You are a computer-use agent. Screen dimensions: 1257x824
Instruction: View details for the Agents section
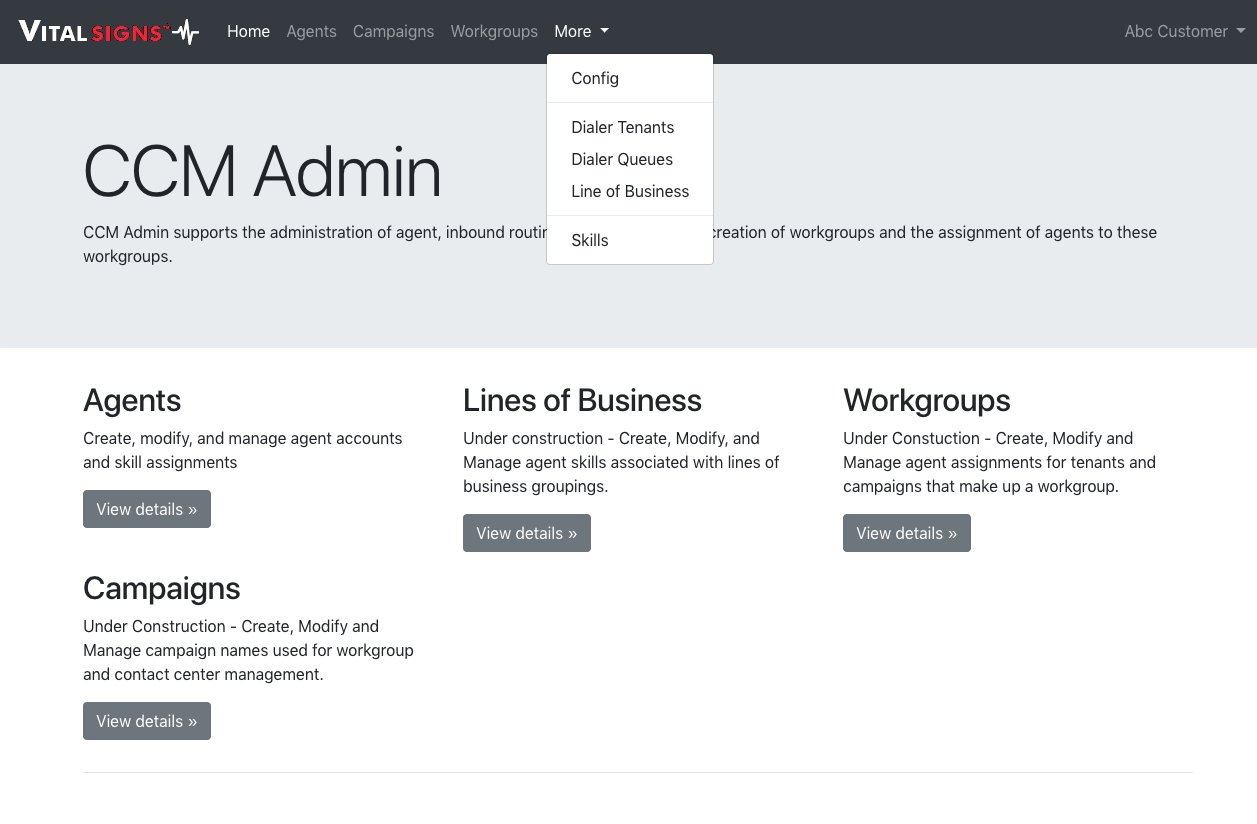pyautogui.click(x=147, y=509)
